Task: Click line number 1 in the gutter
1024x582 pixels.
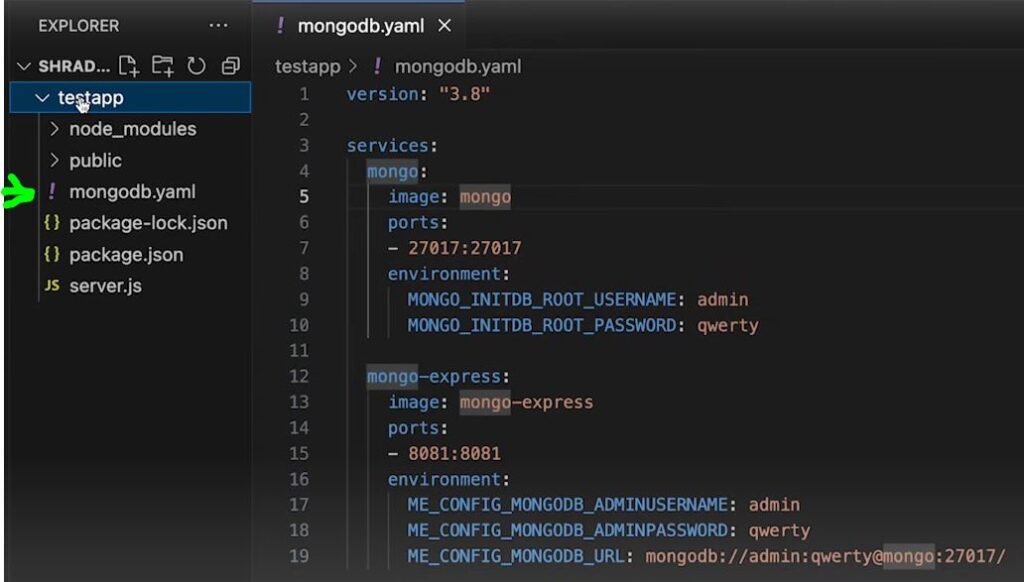Action: [x=304, y=94]
